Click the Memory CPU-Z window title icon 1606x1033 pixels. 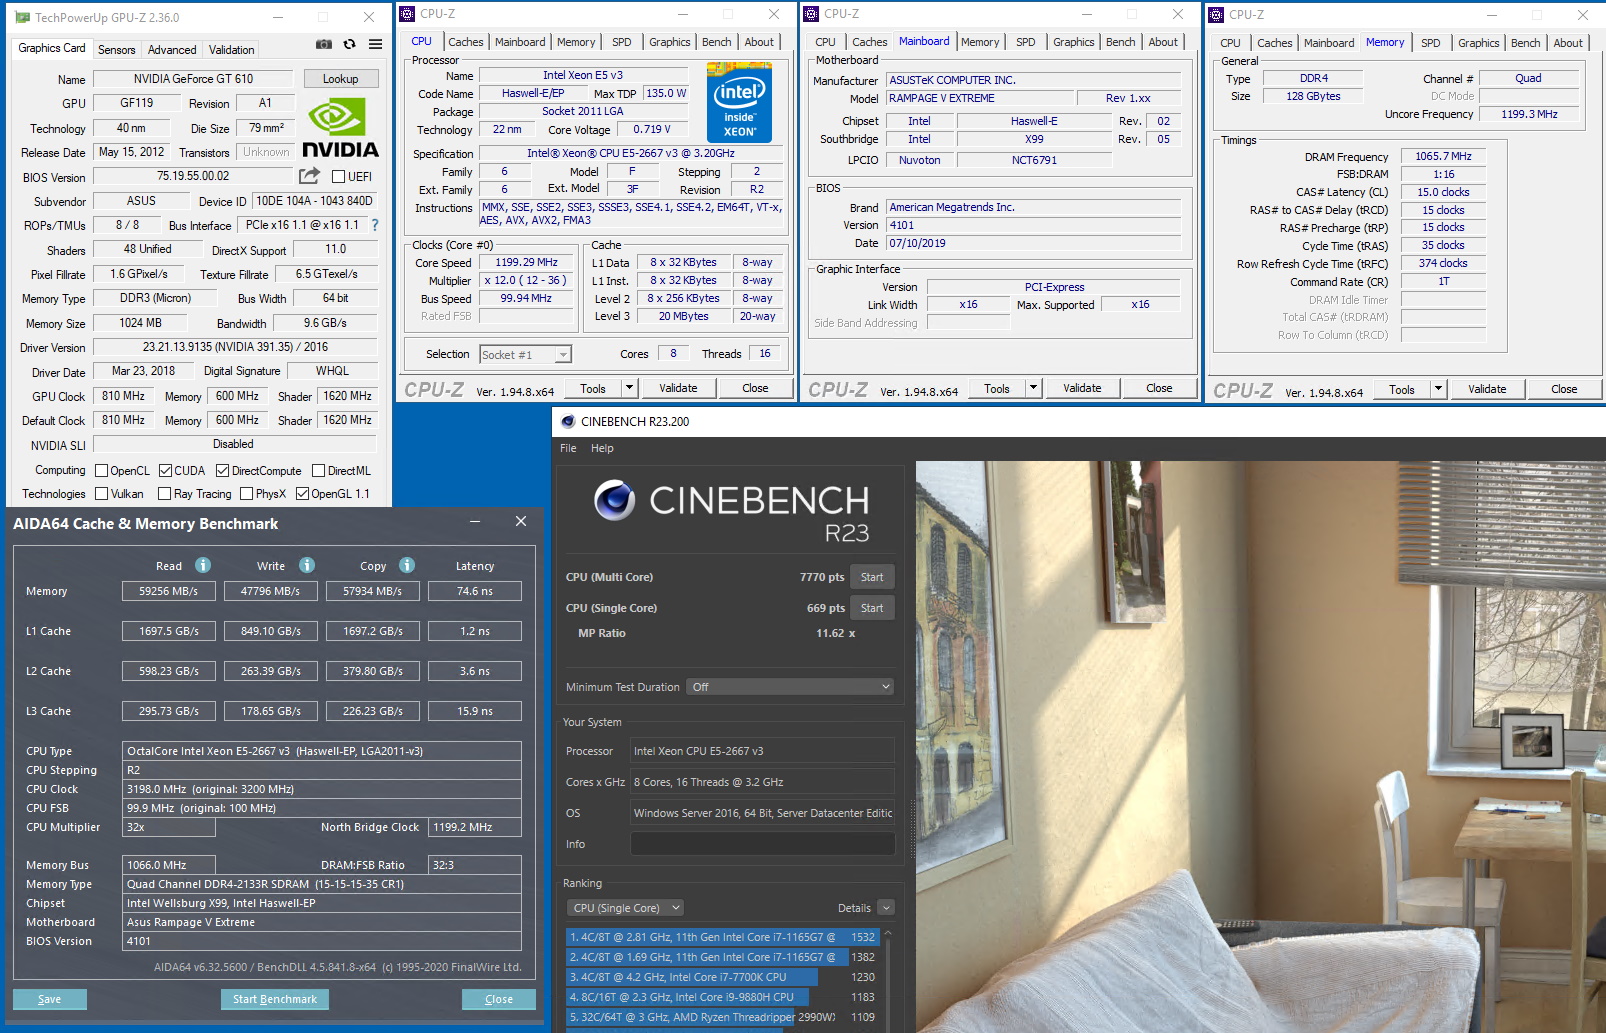1217,15
